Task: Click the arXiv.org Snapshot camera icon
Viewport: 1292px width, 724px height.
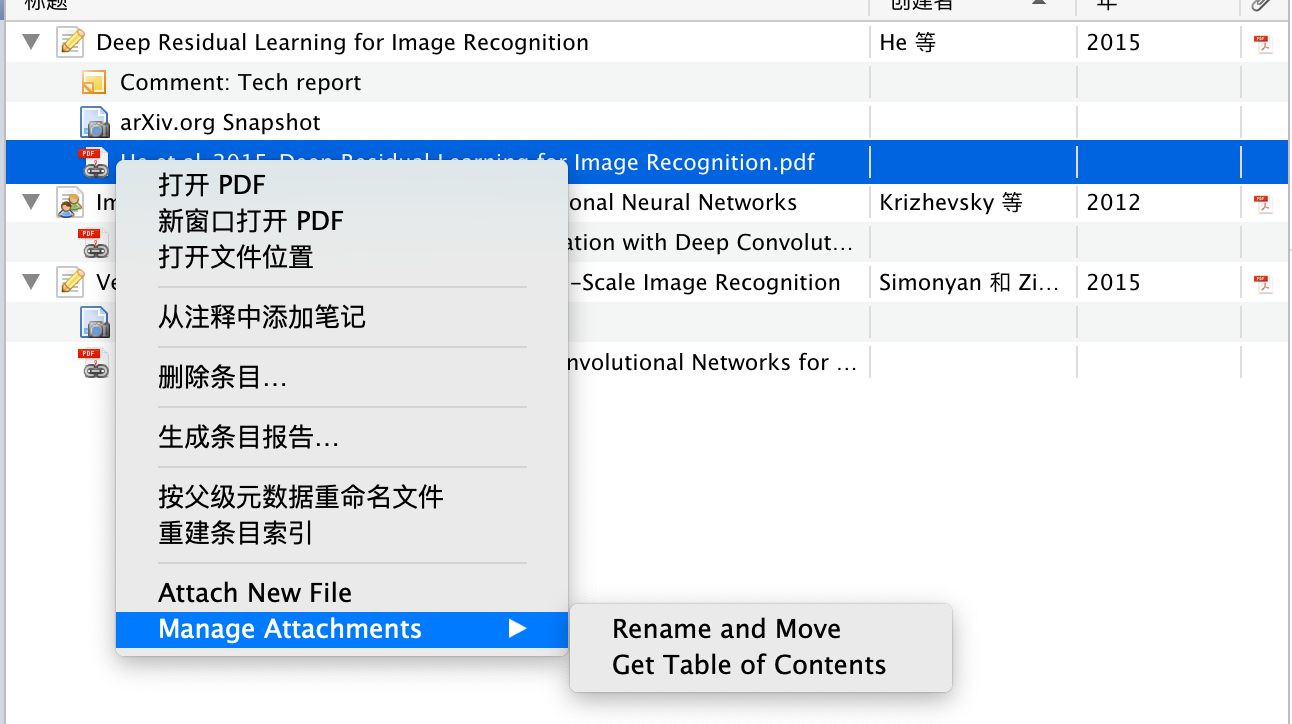Action: point(94,123)
